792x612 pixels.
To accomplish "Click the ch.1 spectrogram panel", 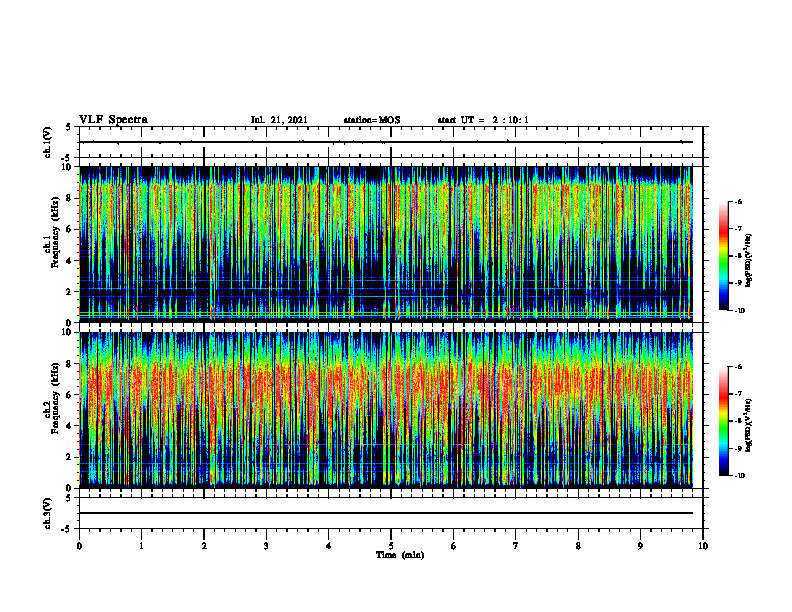I will [386, 244].
